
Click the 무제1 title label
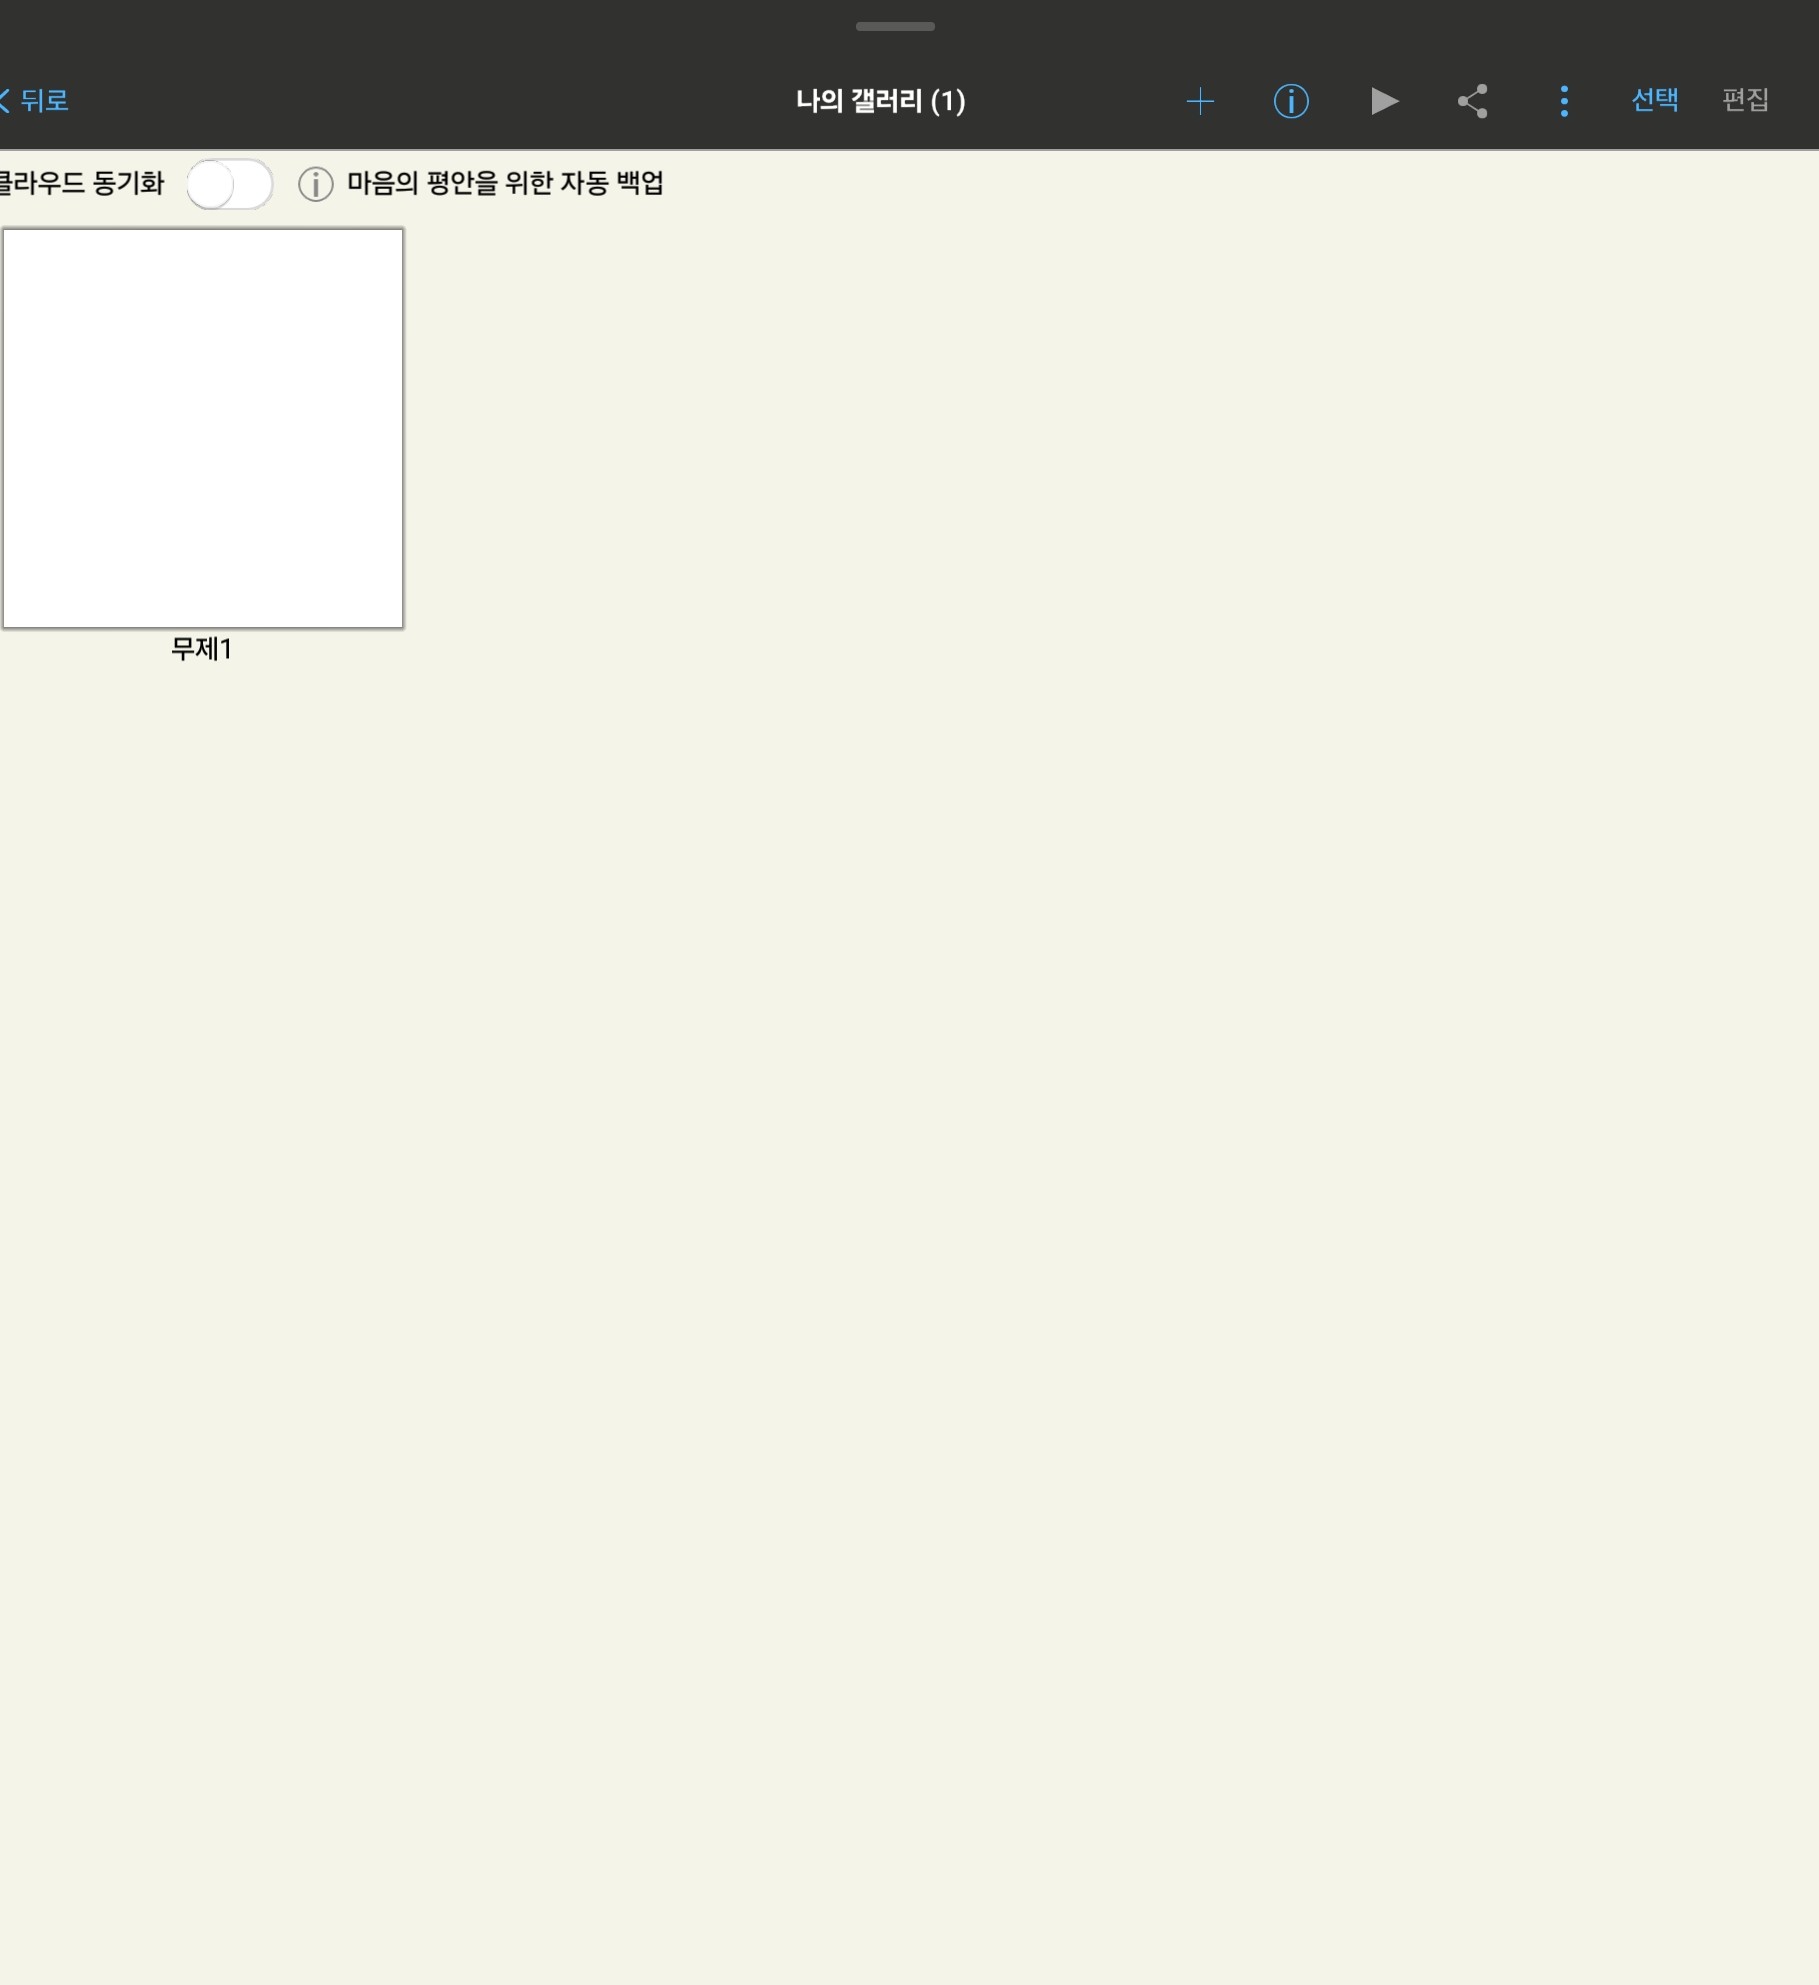point(201,649)
